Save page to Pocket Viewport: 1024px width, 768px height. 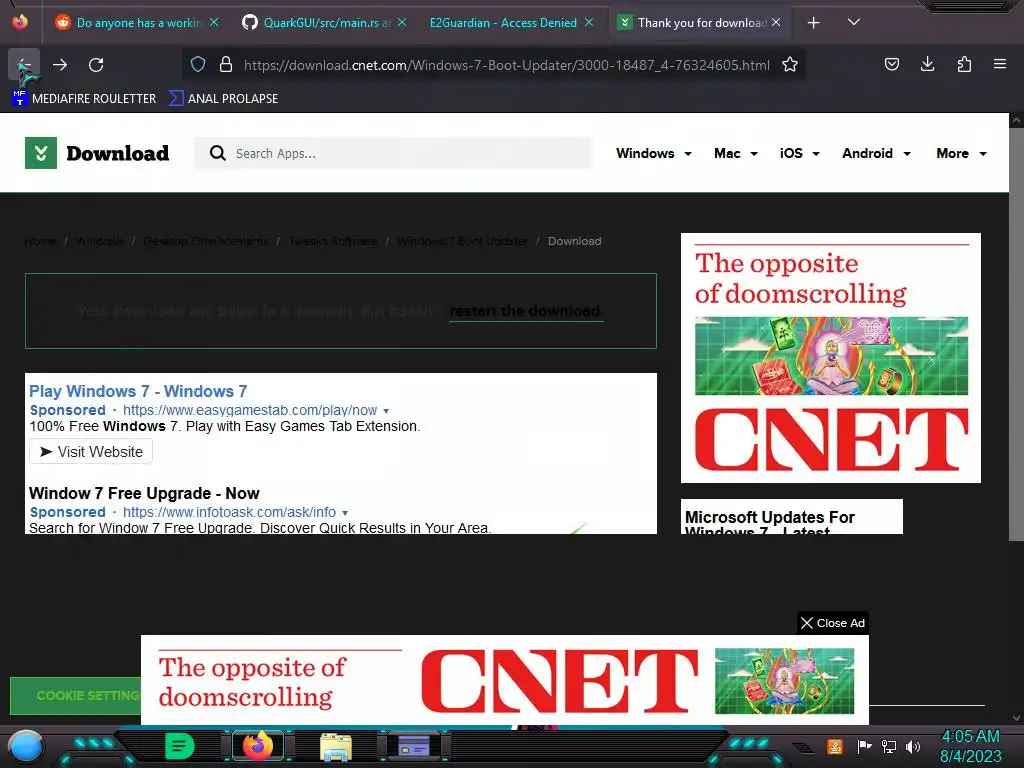pyautogui.click(x=891, y=65)
